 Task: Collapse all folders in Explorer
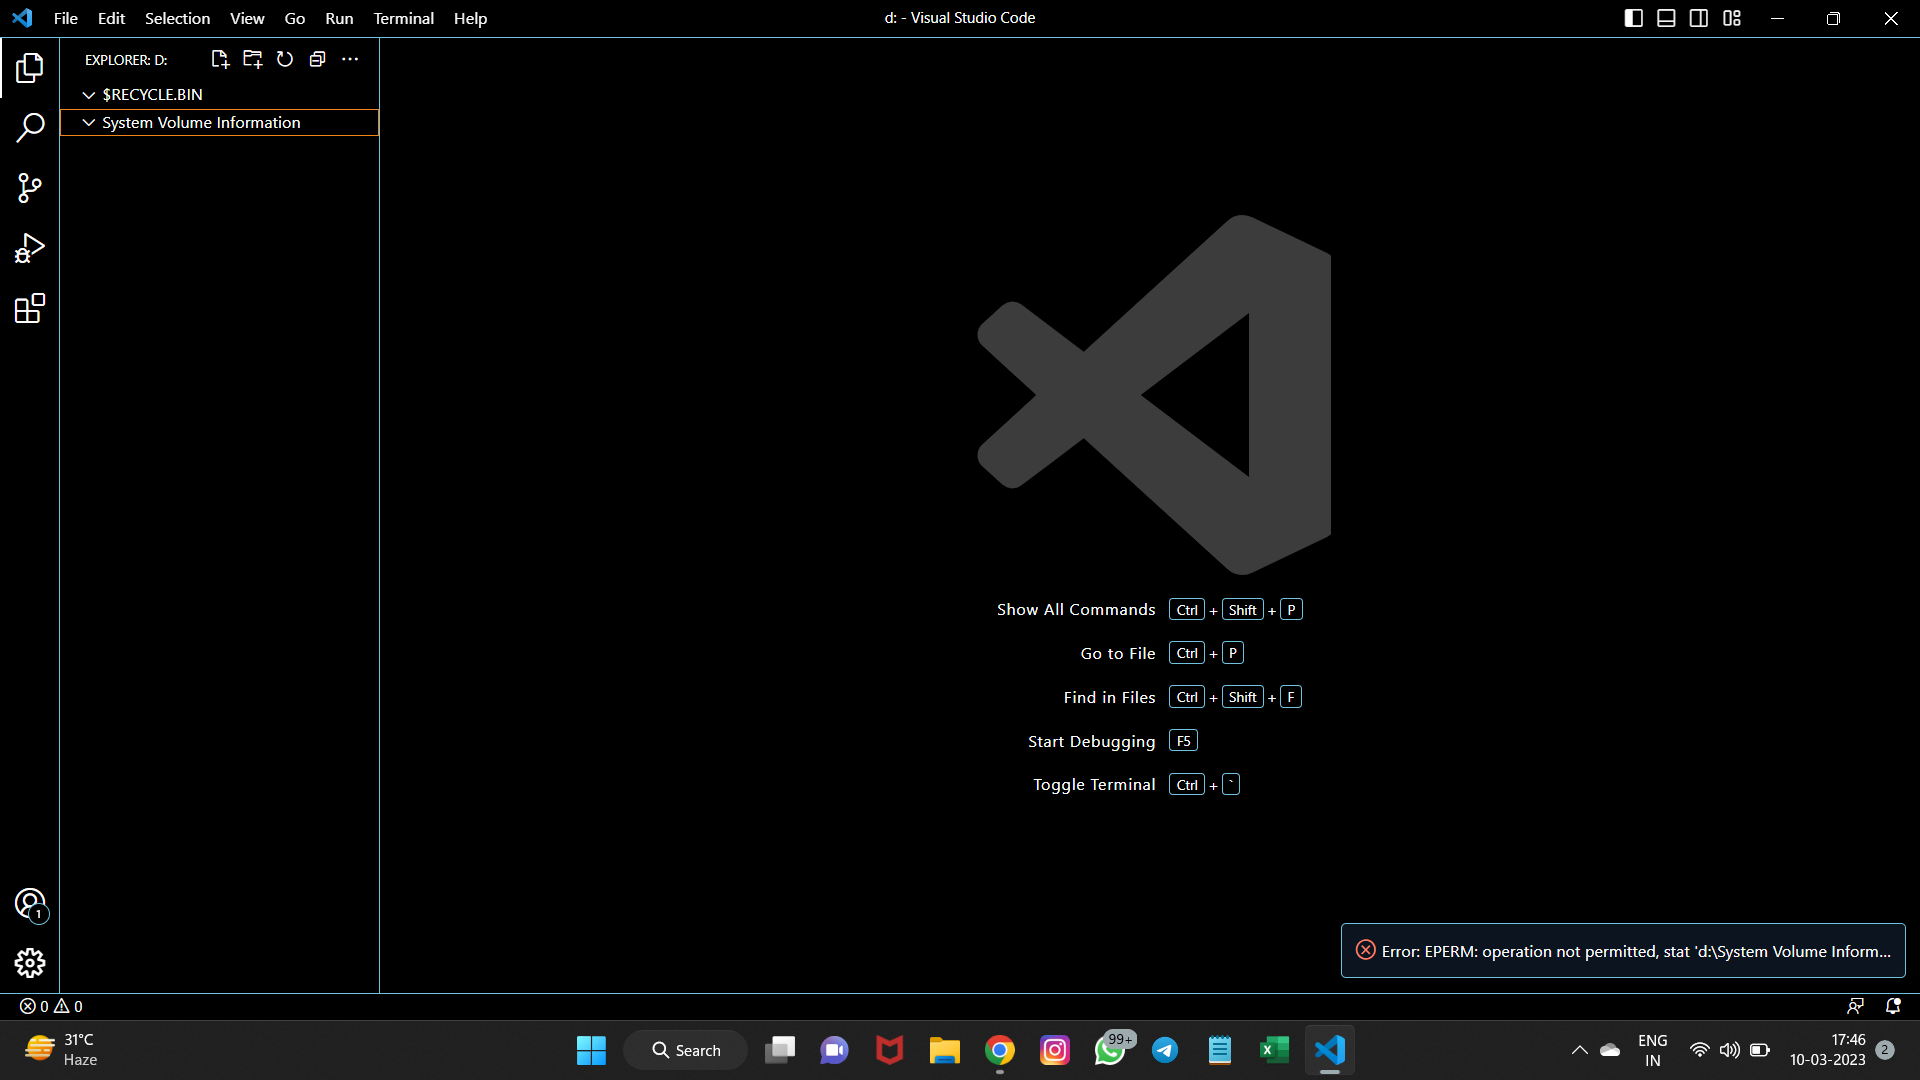tap(317, 59)
